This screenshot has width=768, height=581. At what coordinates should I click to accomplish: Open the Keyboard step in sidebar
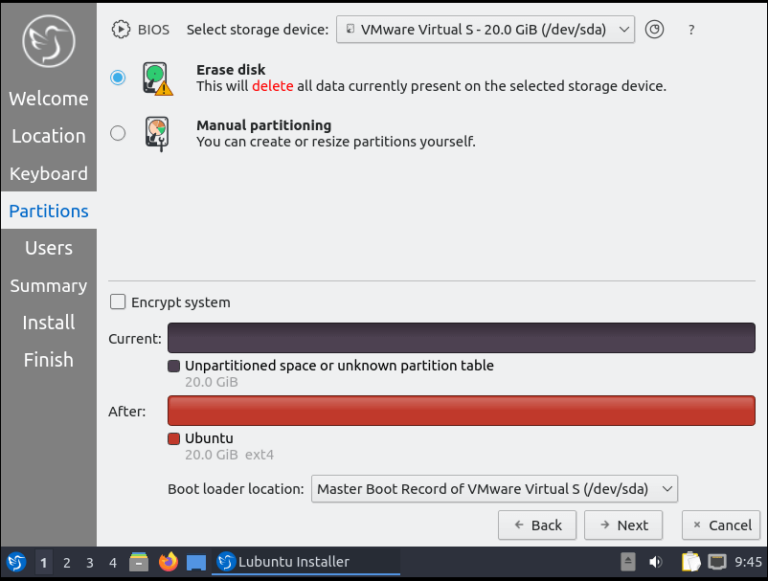pyautogui.click(x=48, y=173)
